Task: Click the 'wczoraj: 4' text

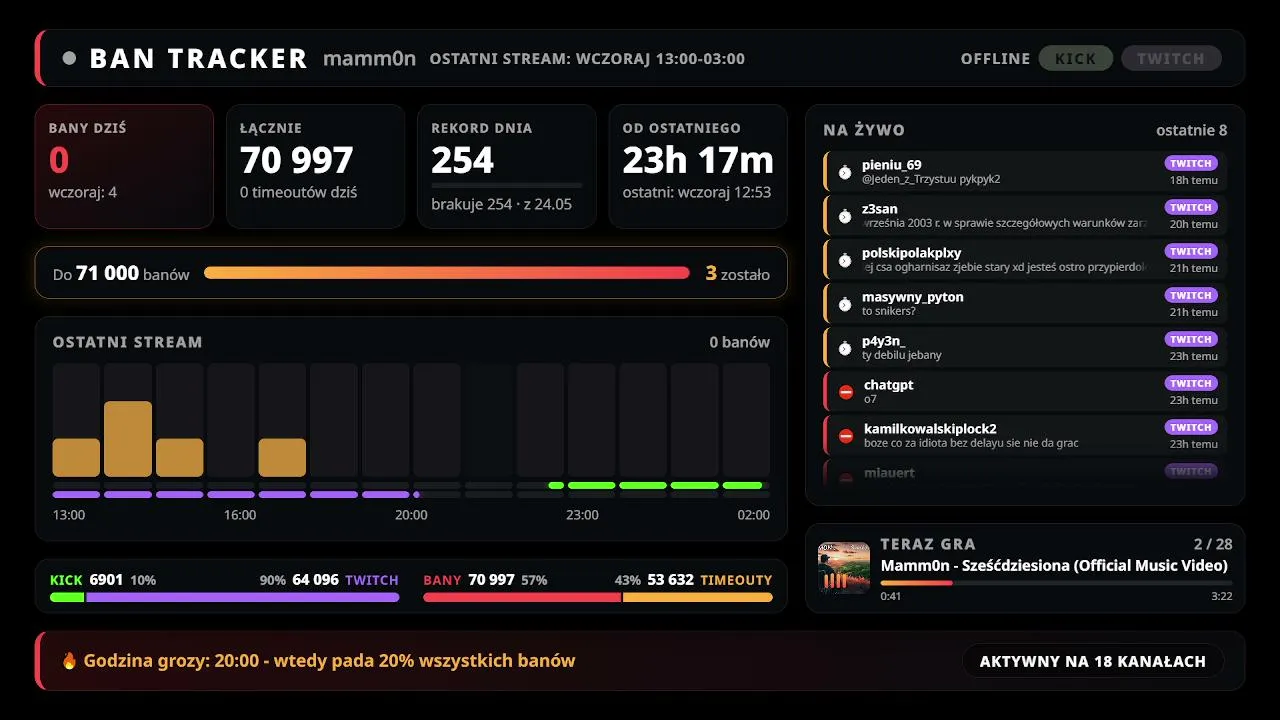Action: point(83,192)
